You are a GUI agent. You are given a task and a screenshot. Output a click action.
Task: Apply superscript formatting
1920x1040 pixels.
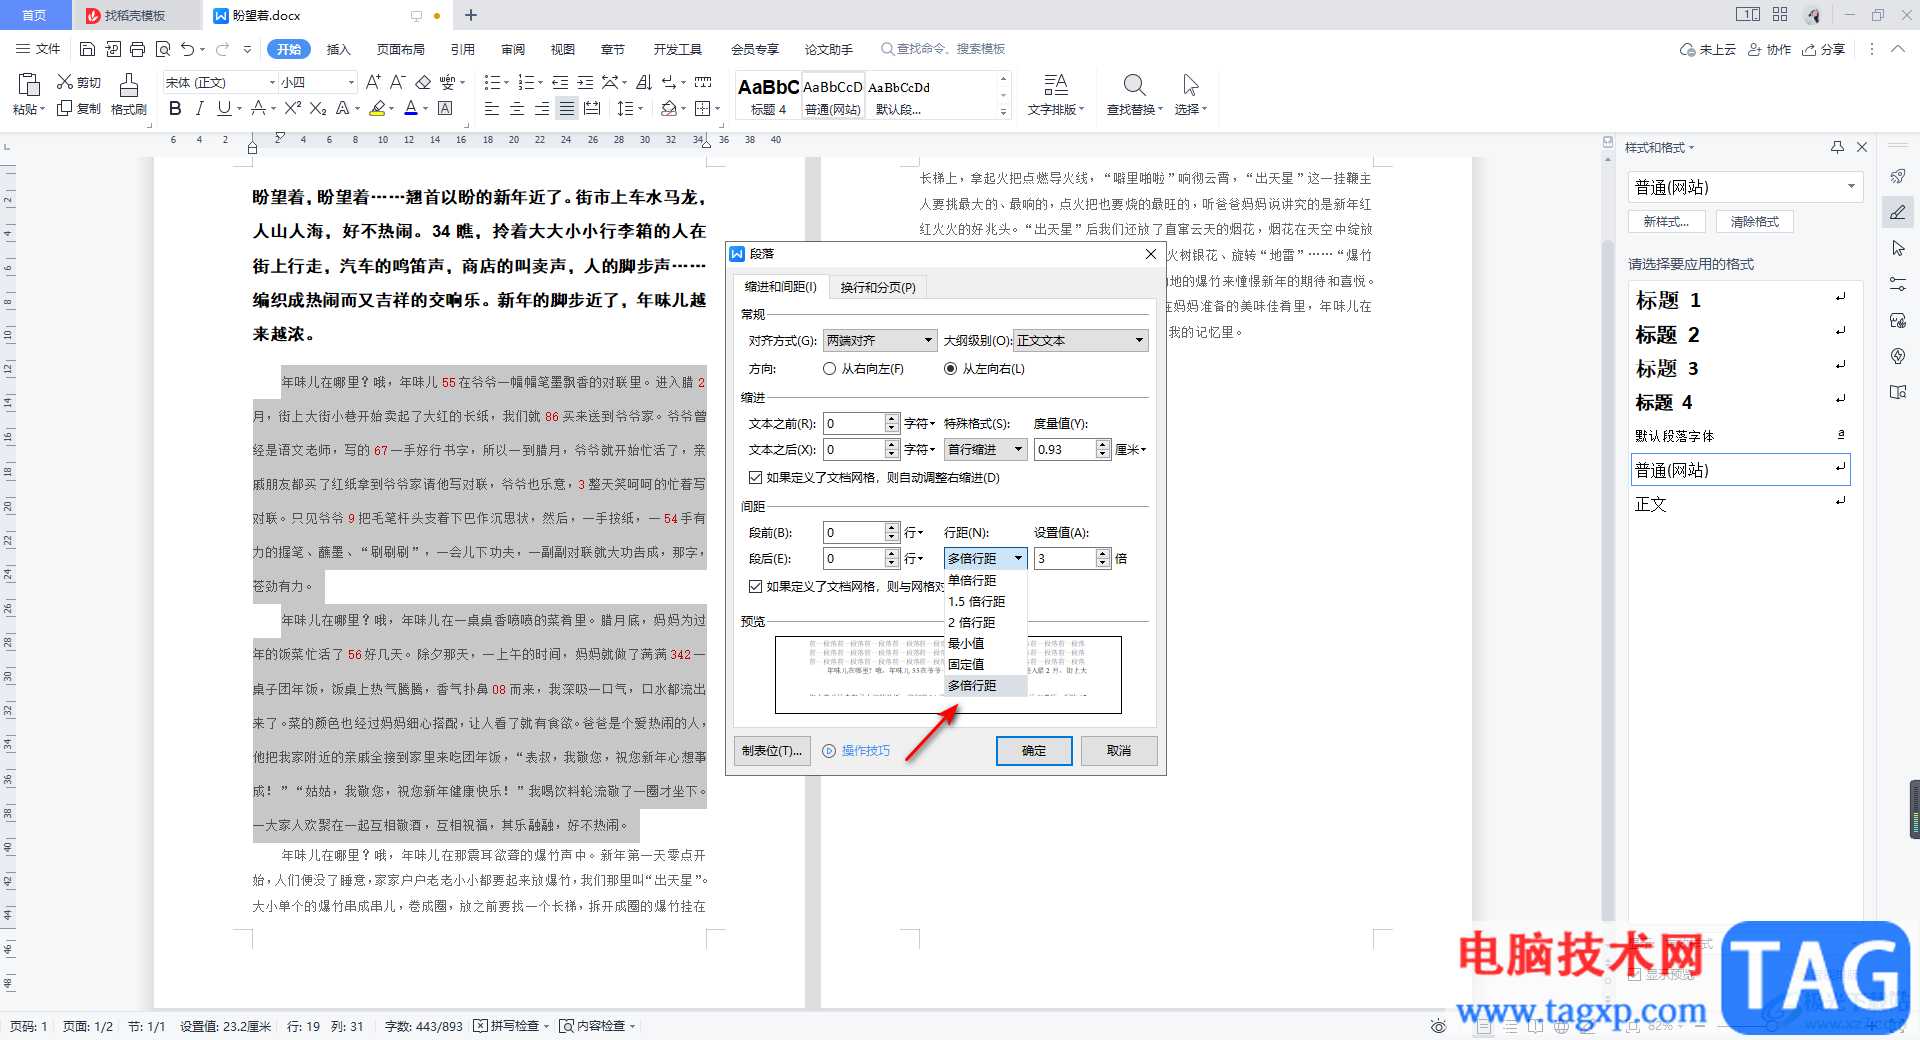292,108
